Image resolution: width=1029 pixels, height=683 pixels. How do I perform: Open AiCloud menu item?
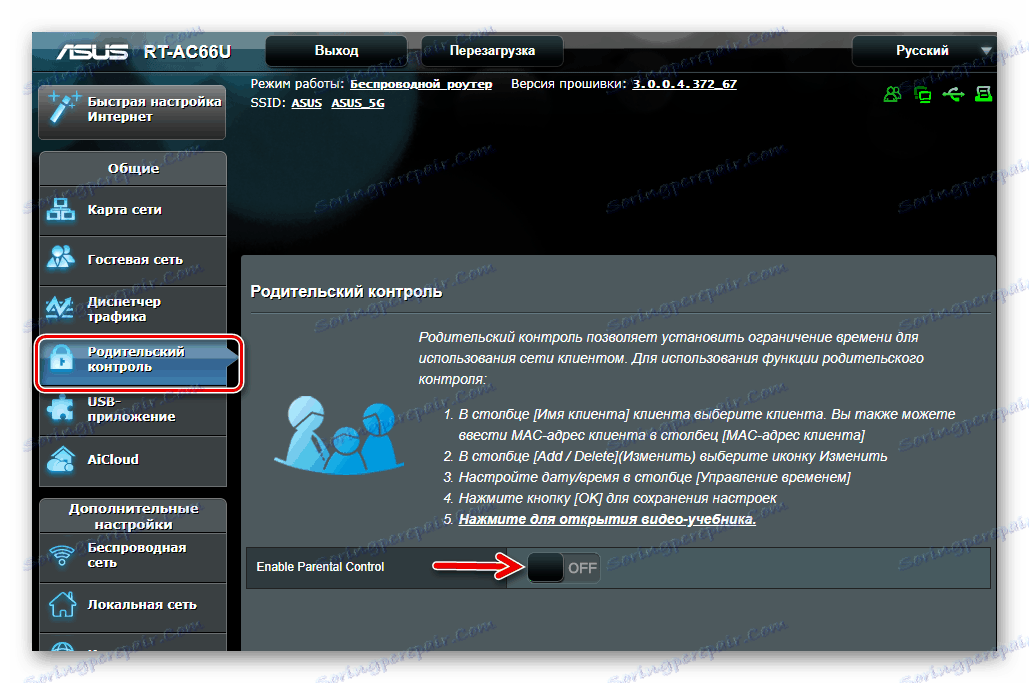pyautogui.click(x=133, y=459)
